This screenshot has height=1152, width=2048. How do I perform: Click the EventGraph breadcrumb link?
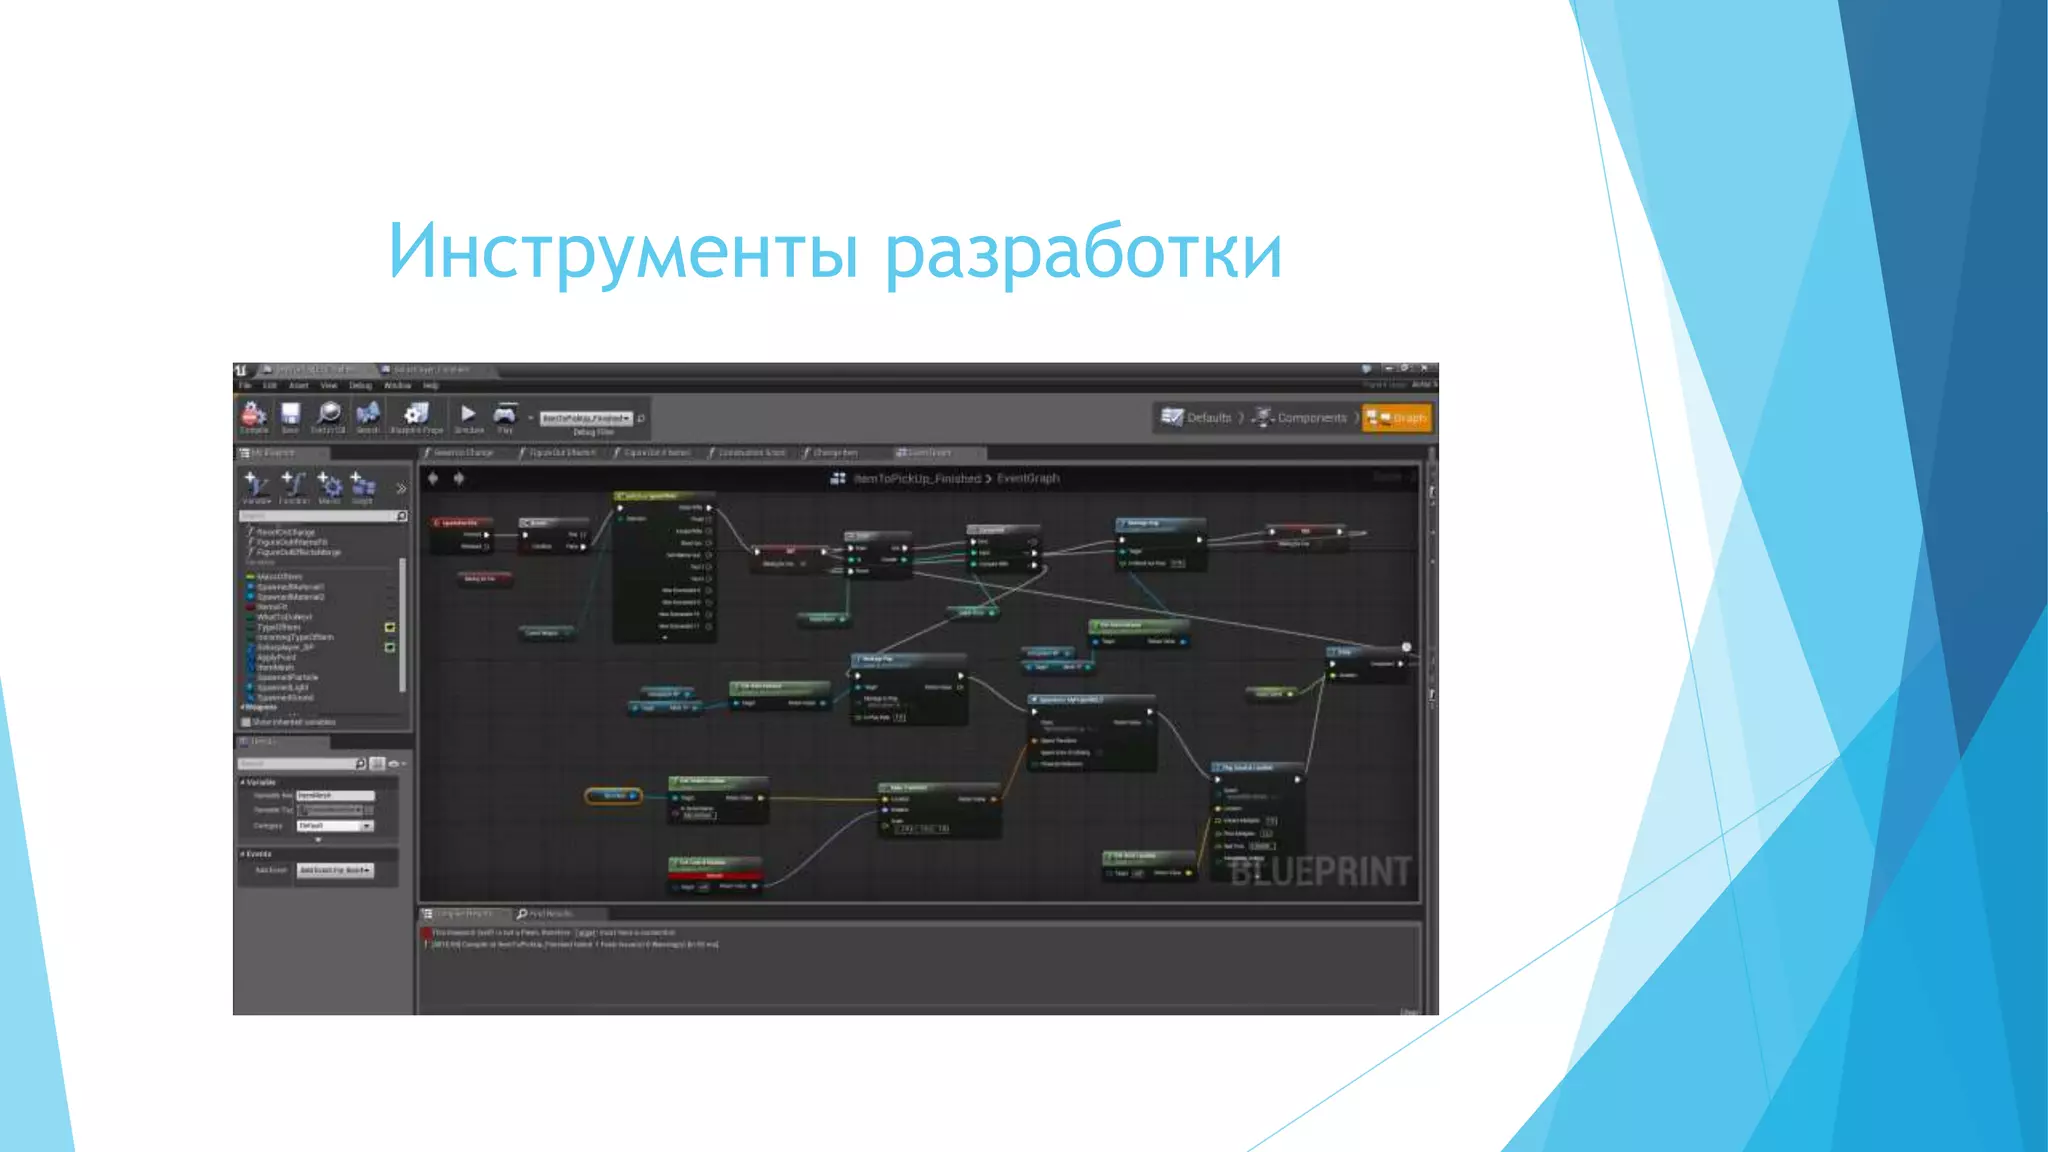pyautogui.click(x=1028, y=478)
